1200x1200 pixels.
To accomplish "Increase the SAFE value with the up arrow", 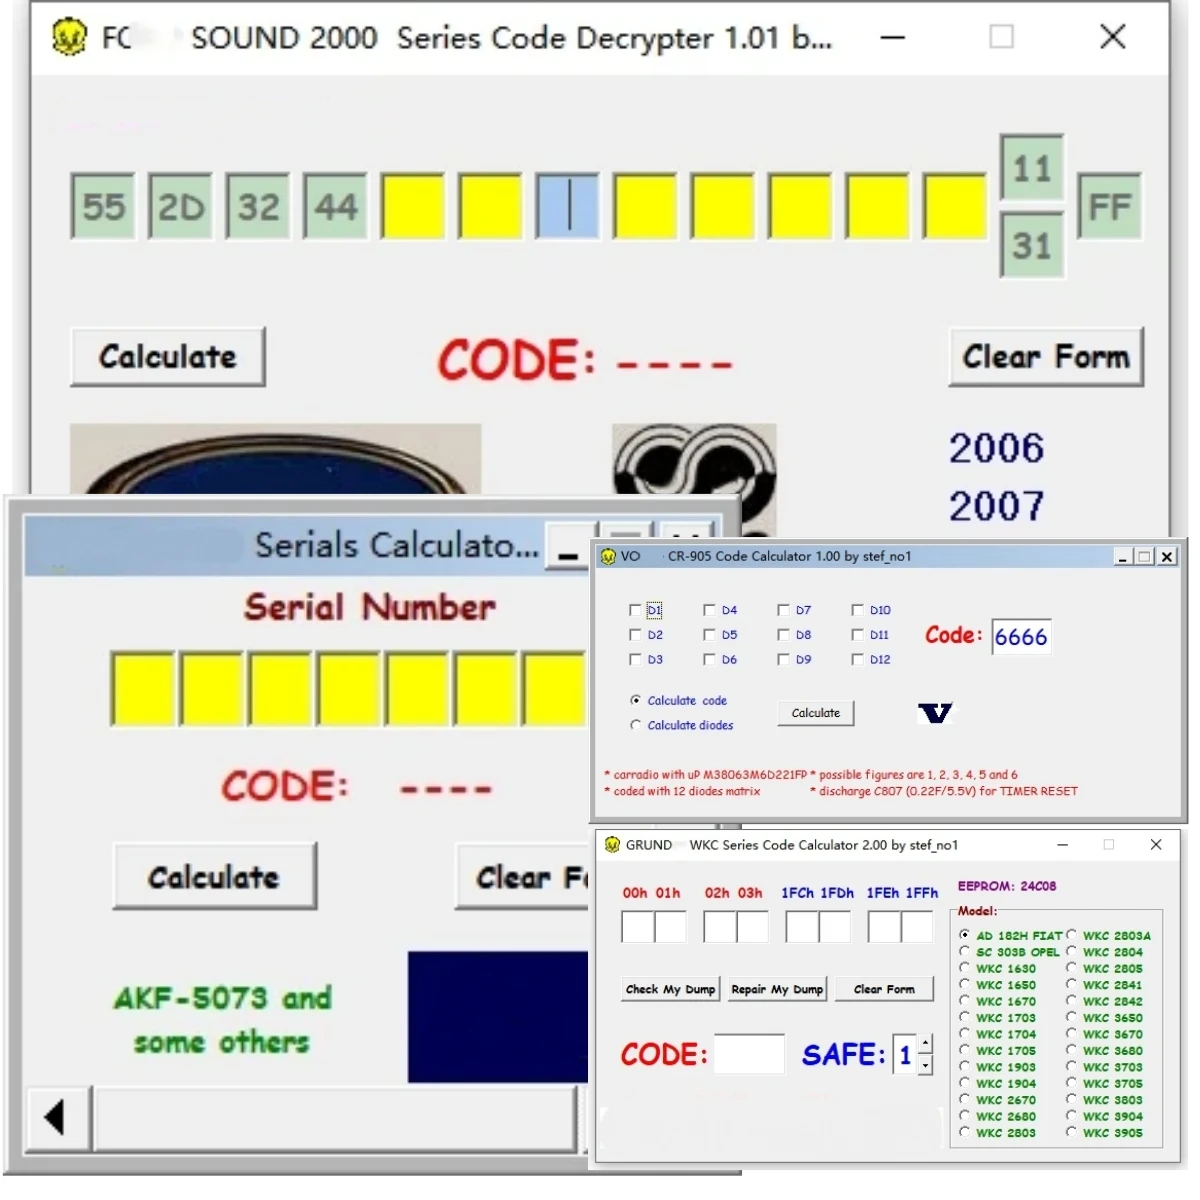I will click(926, 1045).
